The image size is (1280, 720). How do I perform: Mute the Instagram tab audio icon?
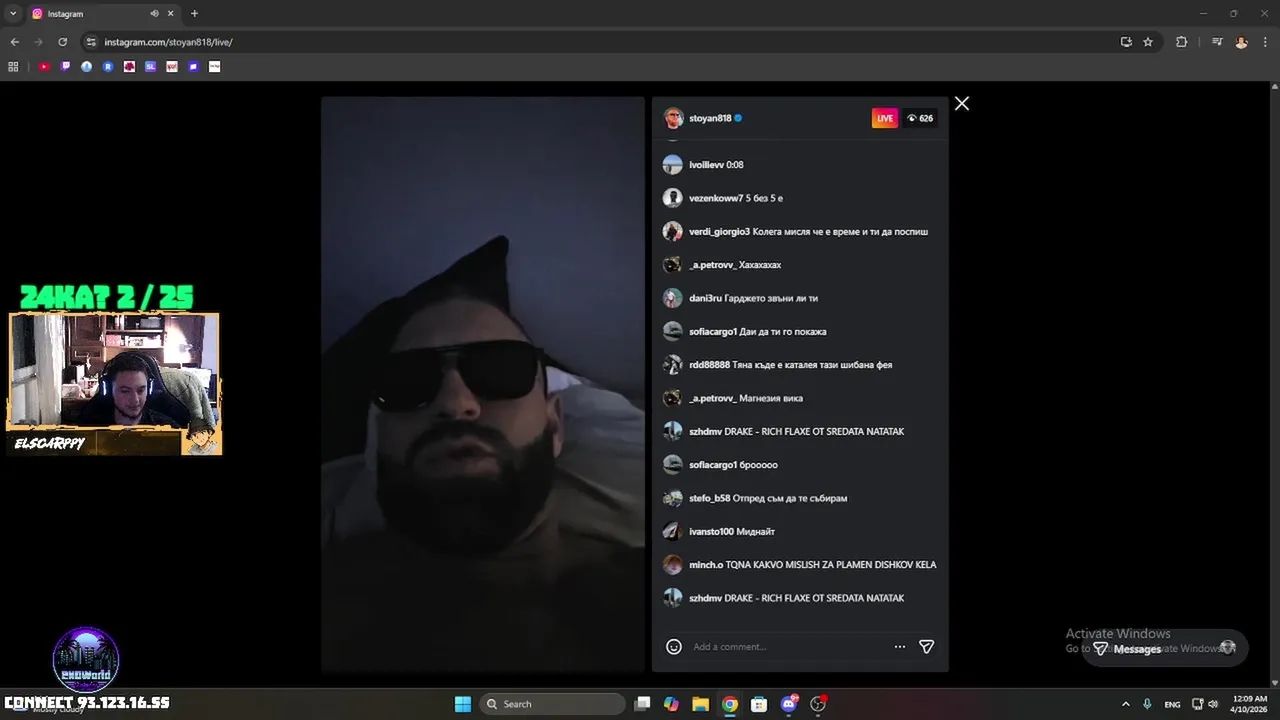coord(154,14)
